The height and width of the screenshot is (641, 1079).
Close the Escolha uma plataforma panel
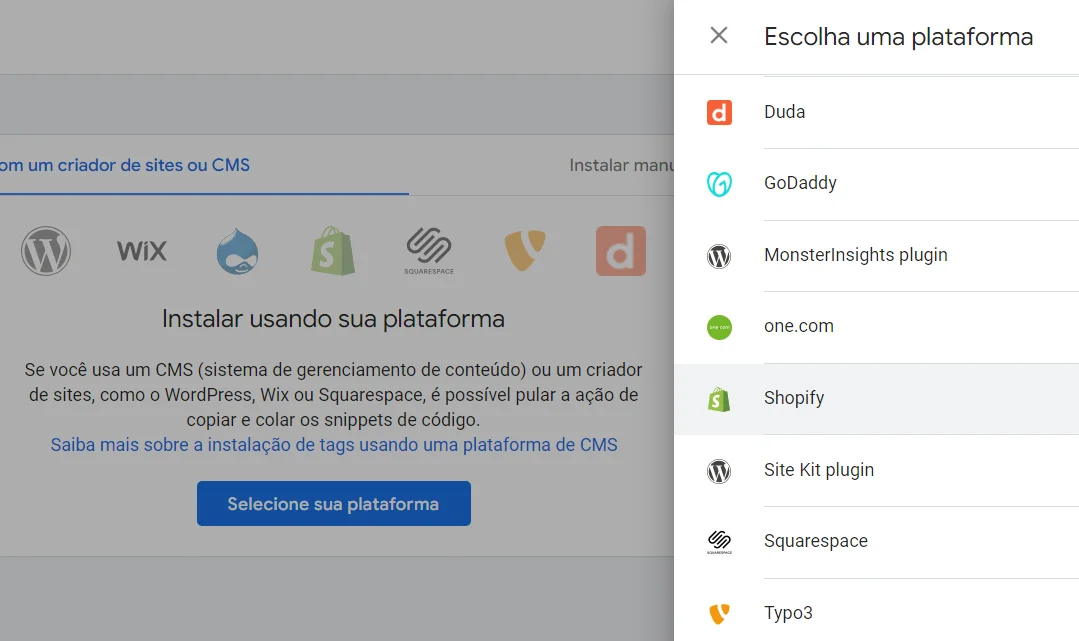[x=718, y=35]
